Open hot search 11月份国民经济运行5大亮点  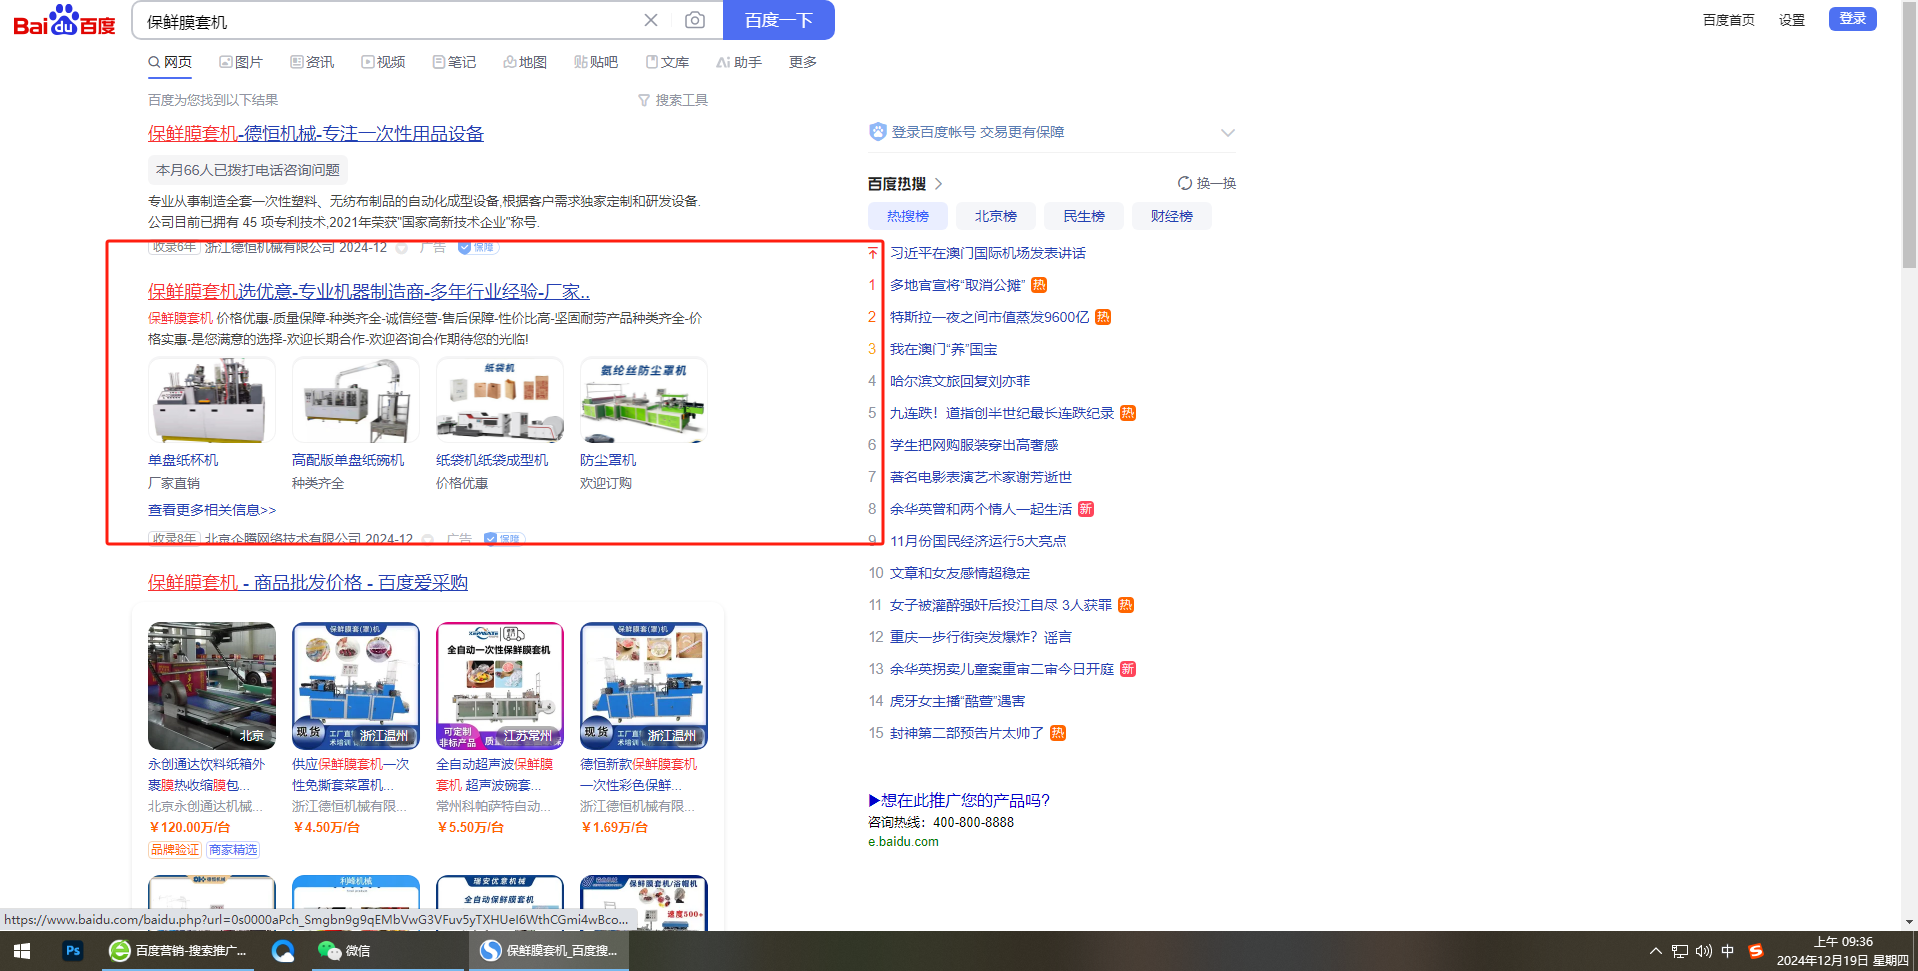(978, 541)
